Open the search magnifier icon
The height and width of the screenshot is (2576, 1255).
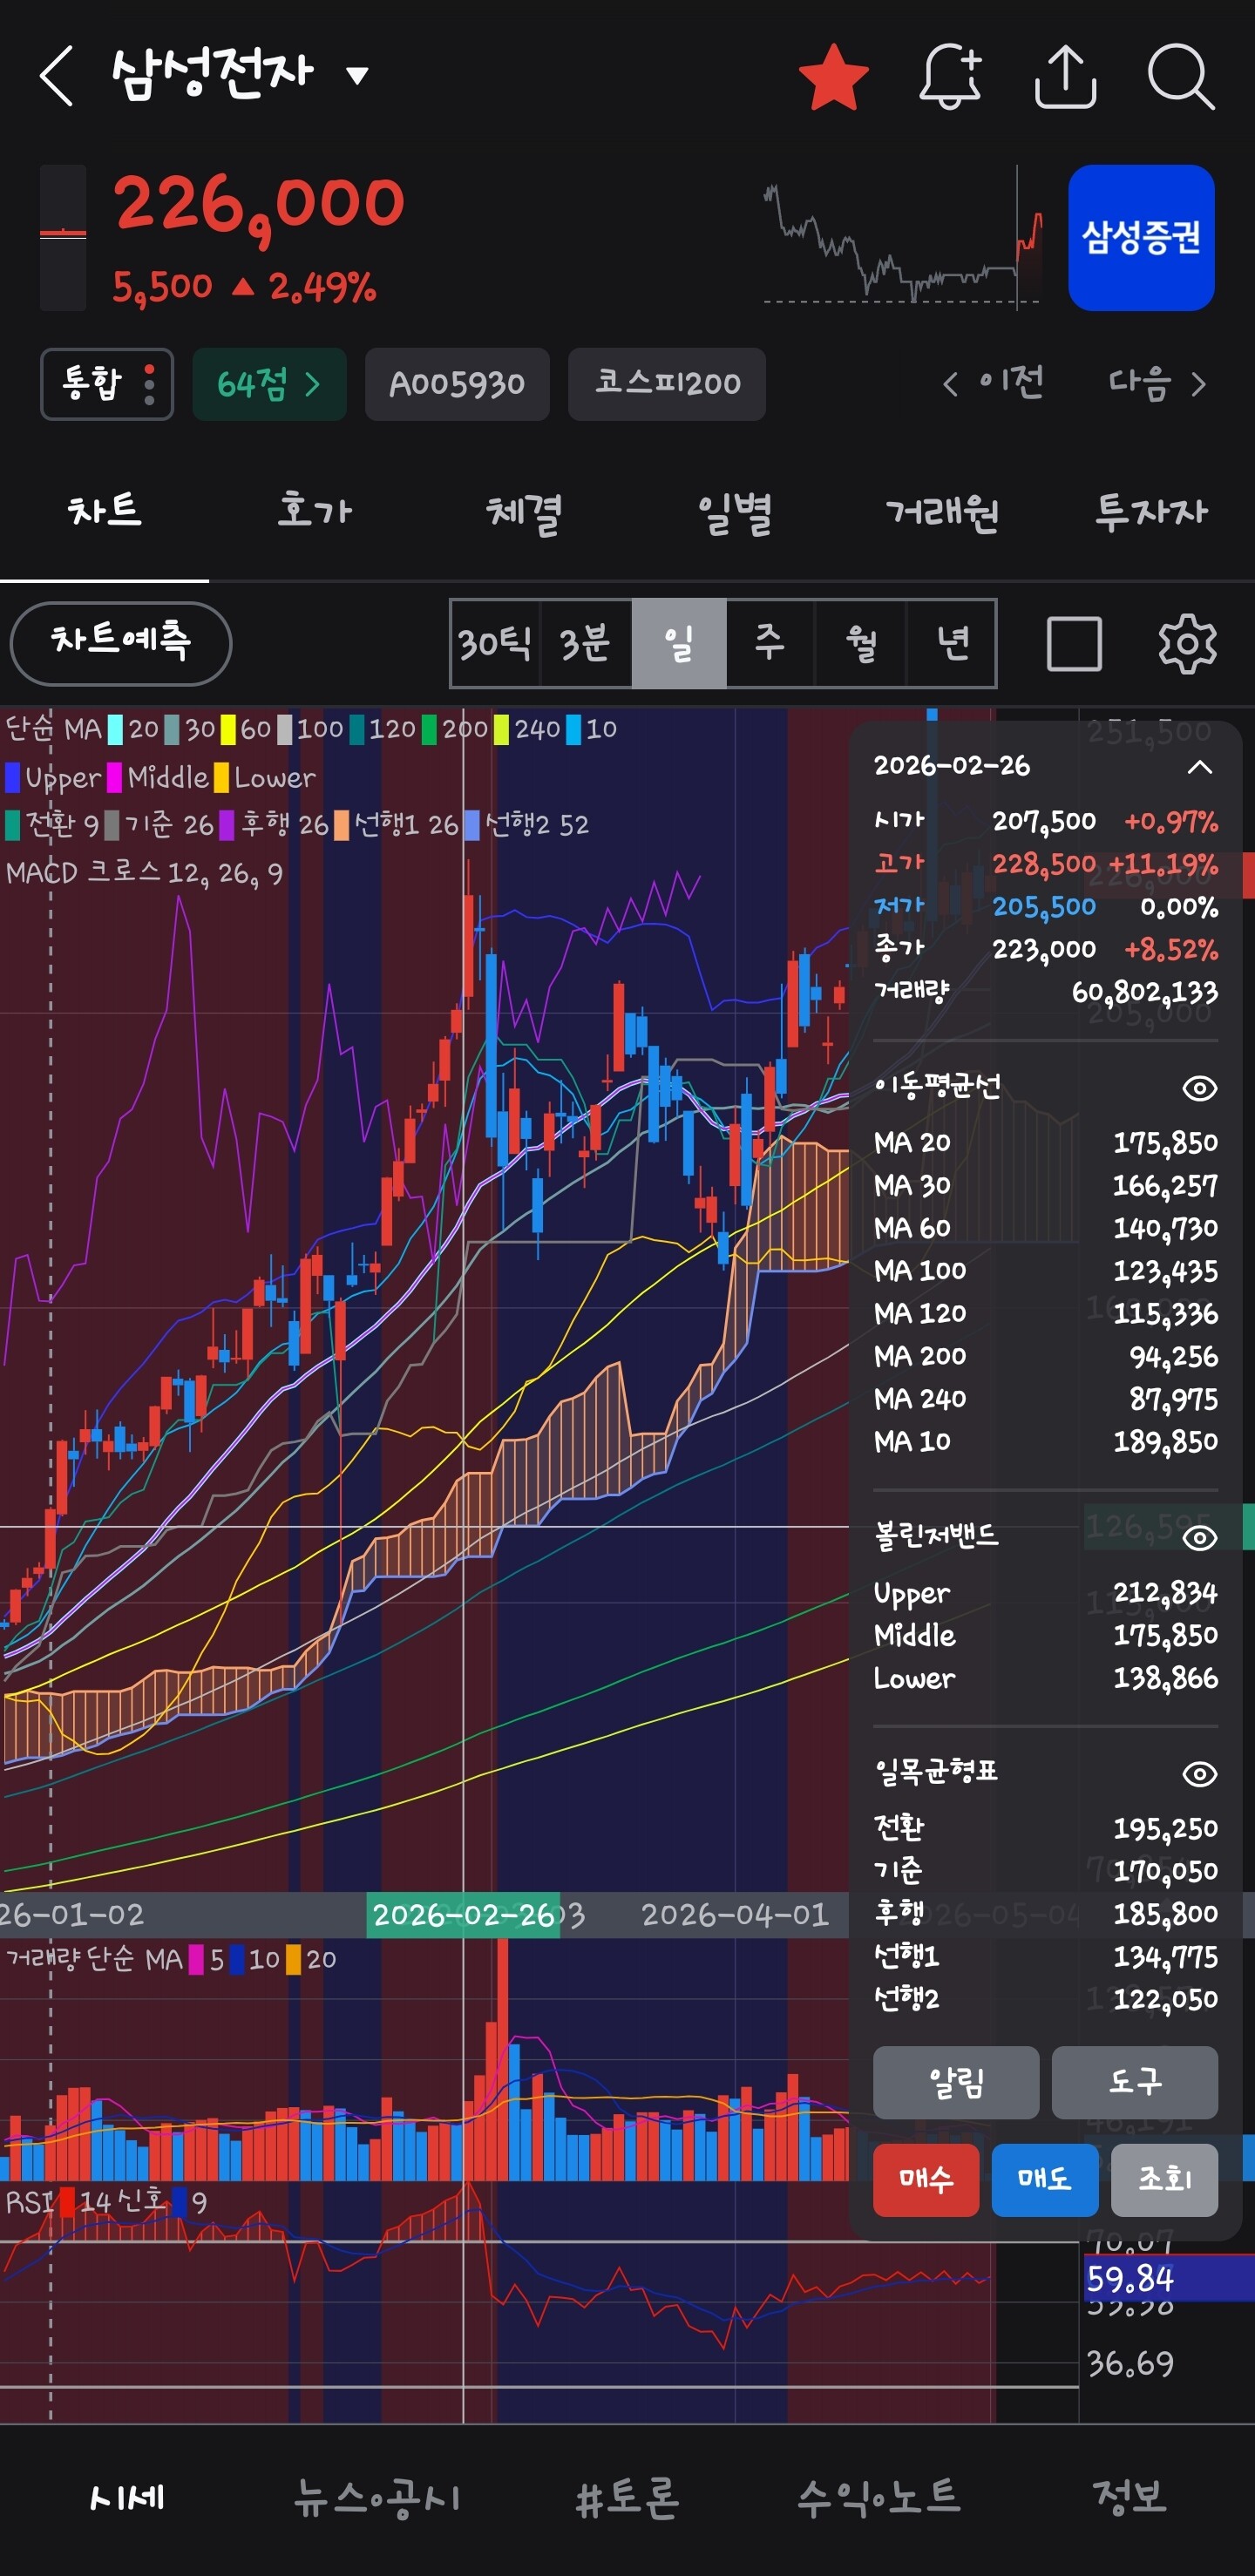1181,76
